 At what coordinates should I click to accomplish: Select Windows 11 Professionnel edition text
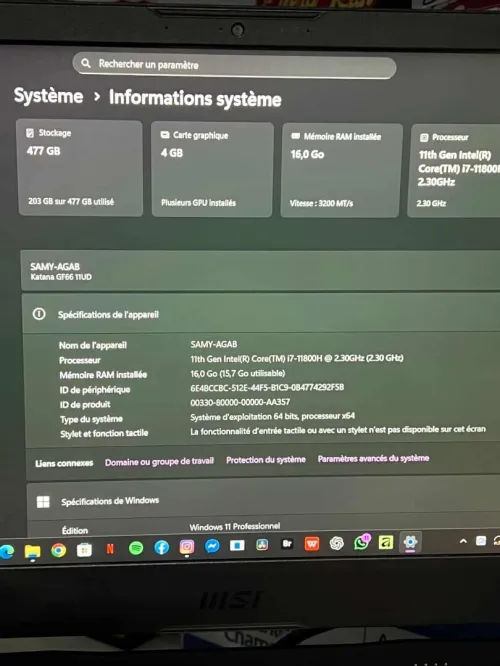[x=234, y=527]
